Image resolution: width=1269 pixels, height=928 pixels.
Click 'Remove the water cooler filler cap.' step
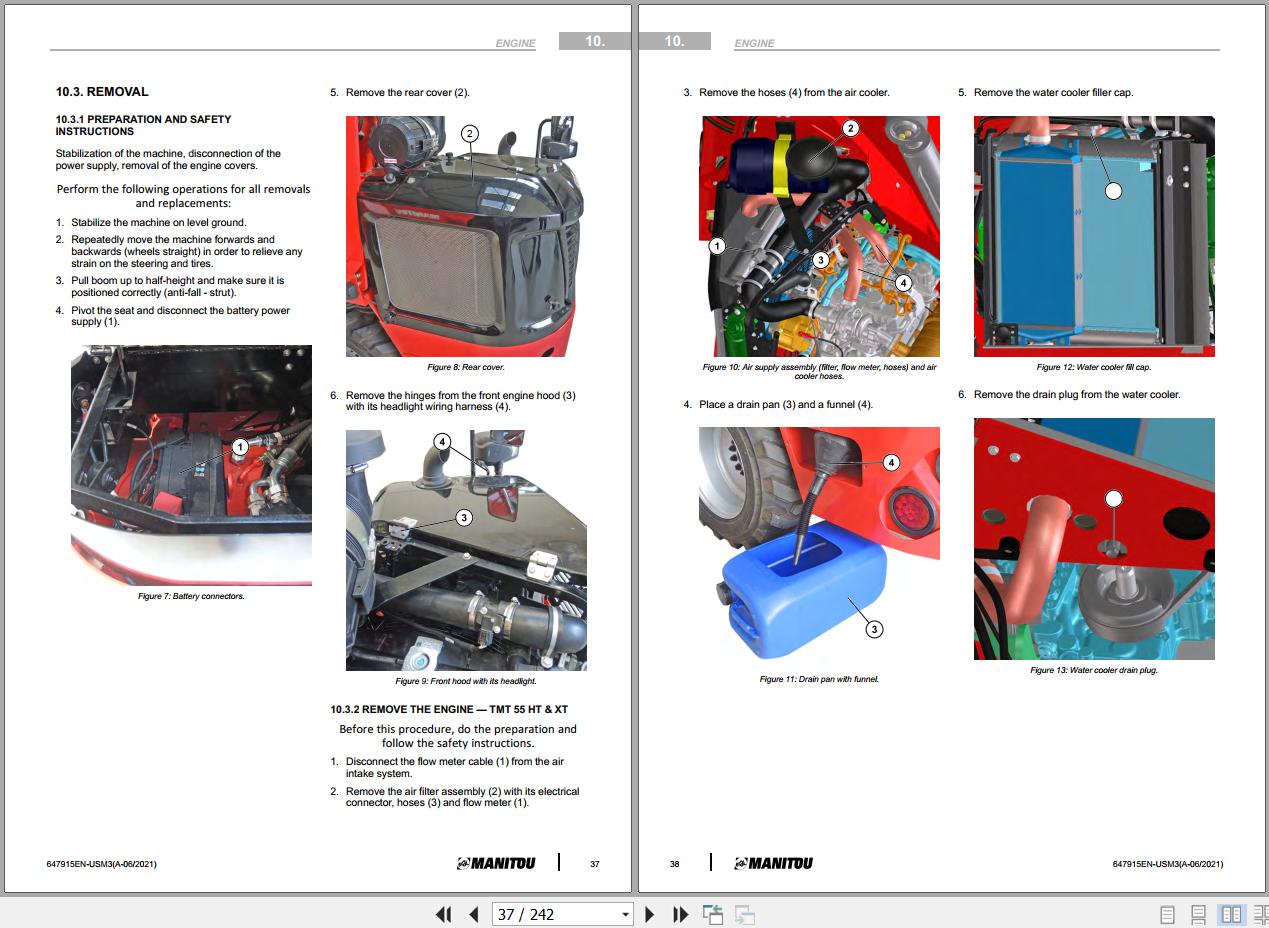point(1053,92)
